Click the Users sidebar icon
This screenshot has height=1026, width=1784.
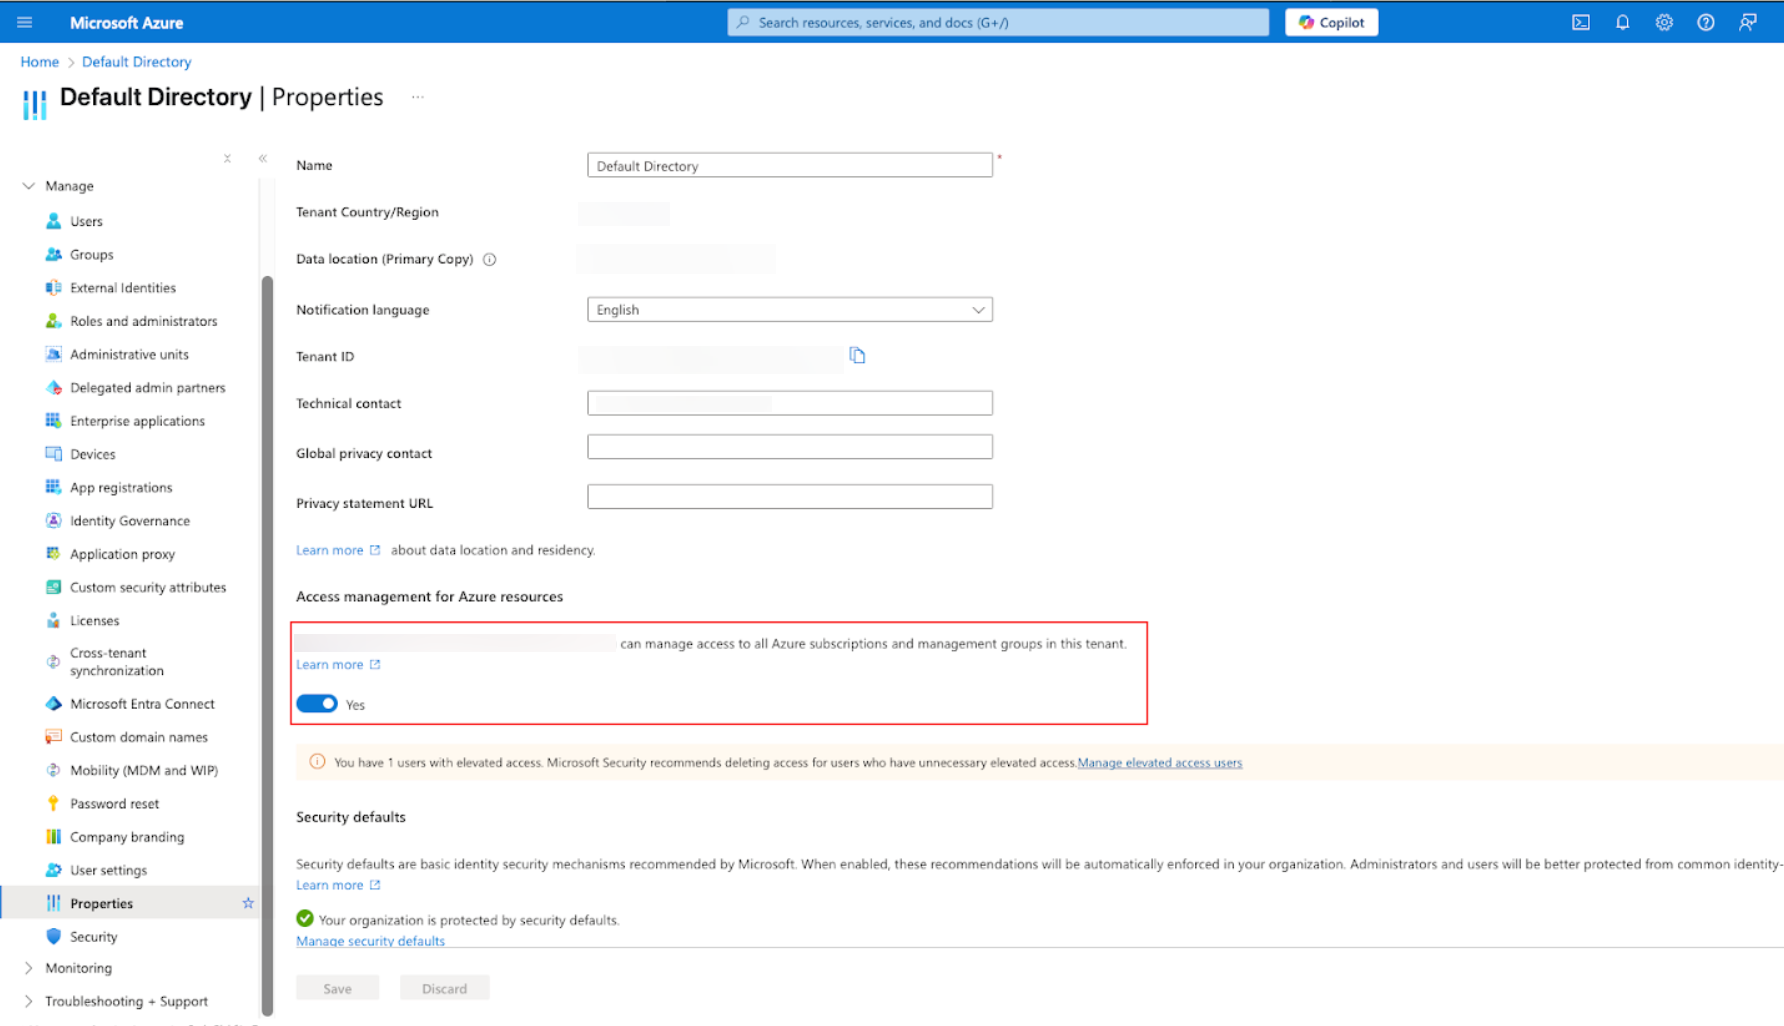click(x=54, y=221)
